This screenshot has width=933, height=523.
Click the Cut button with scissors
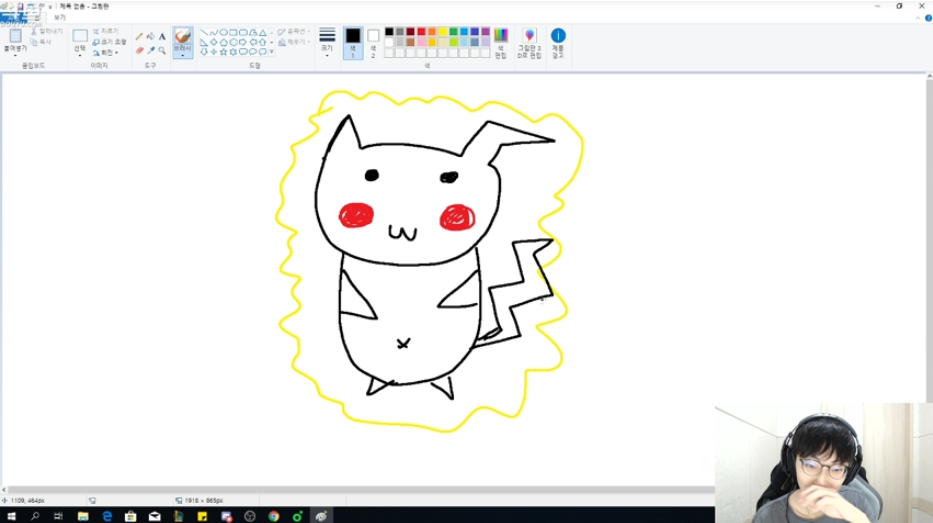click(46, 31)
